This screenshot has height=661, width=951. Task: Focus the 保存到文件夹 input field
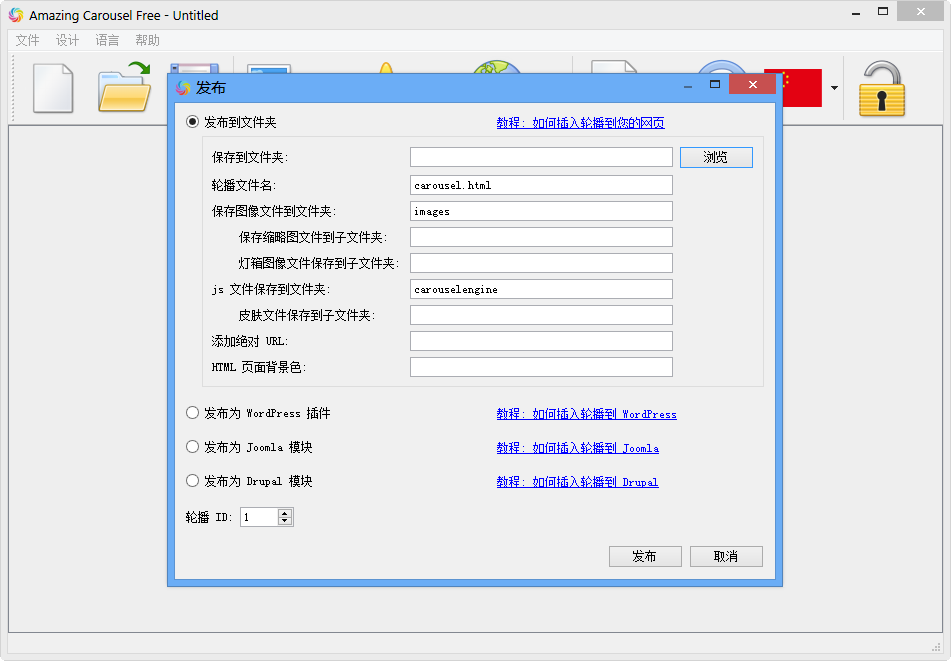point(541,157)
